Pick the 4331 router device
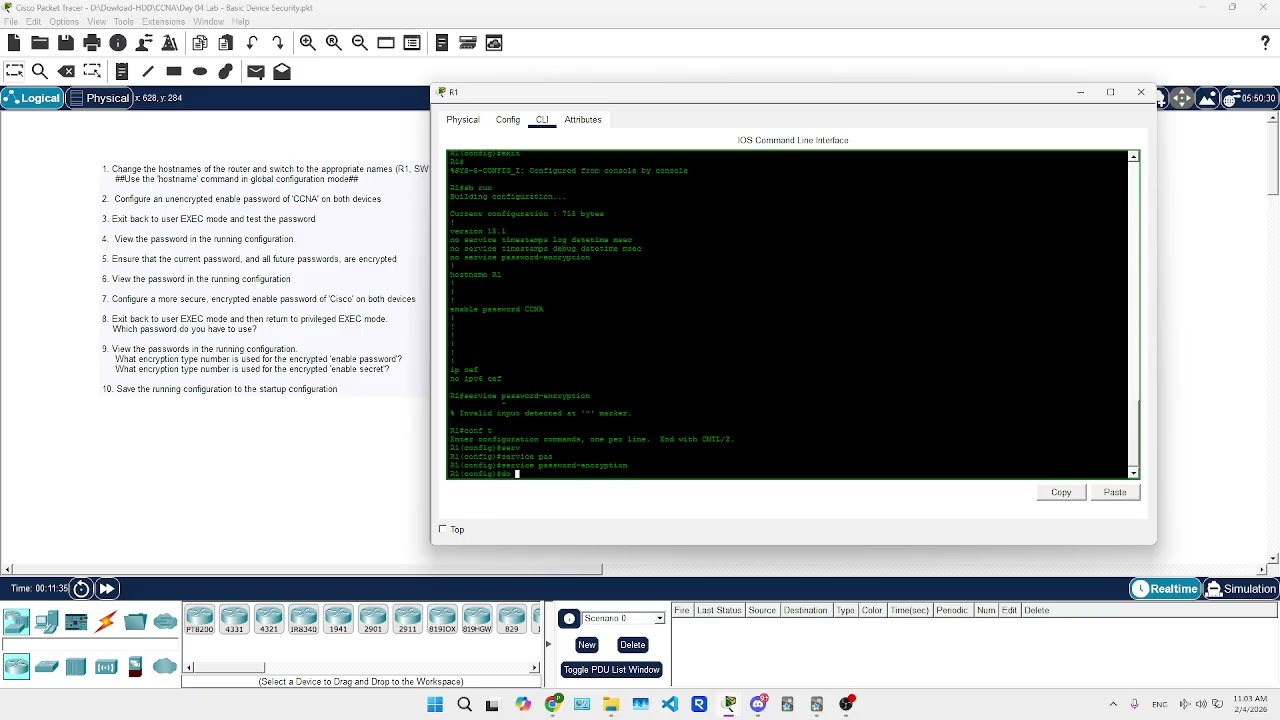This screenshot has height=720, width=1280. [x=234, y=620]
